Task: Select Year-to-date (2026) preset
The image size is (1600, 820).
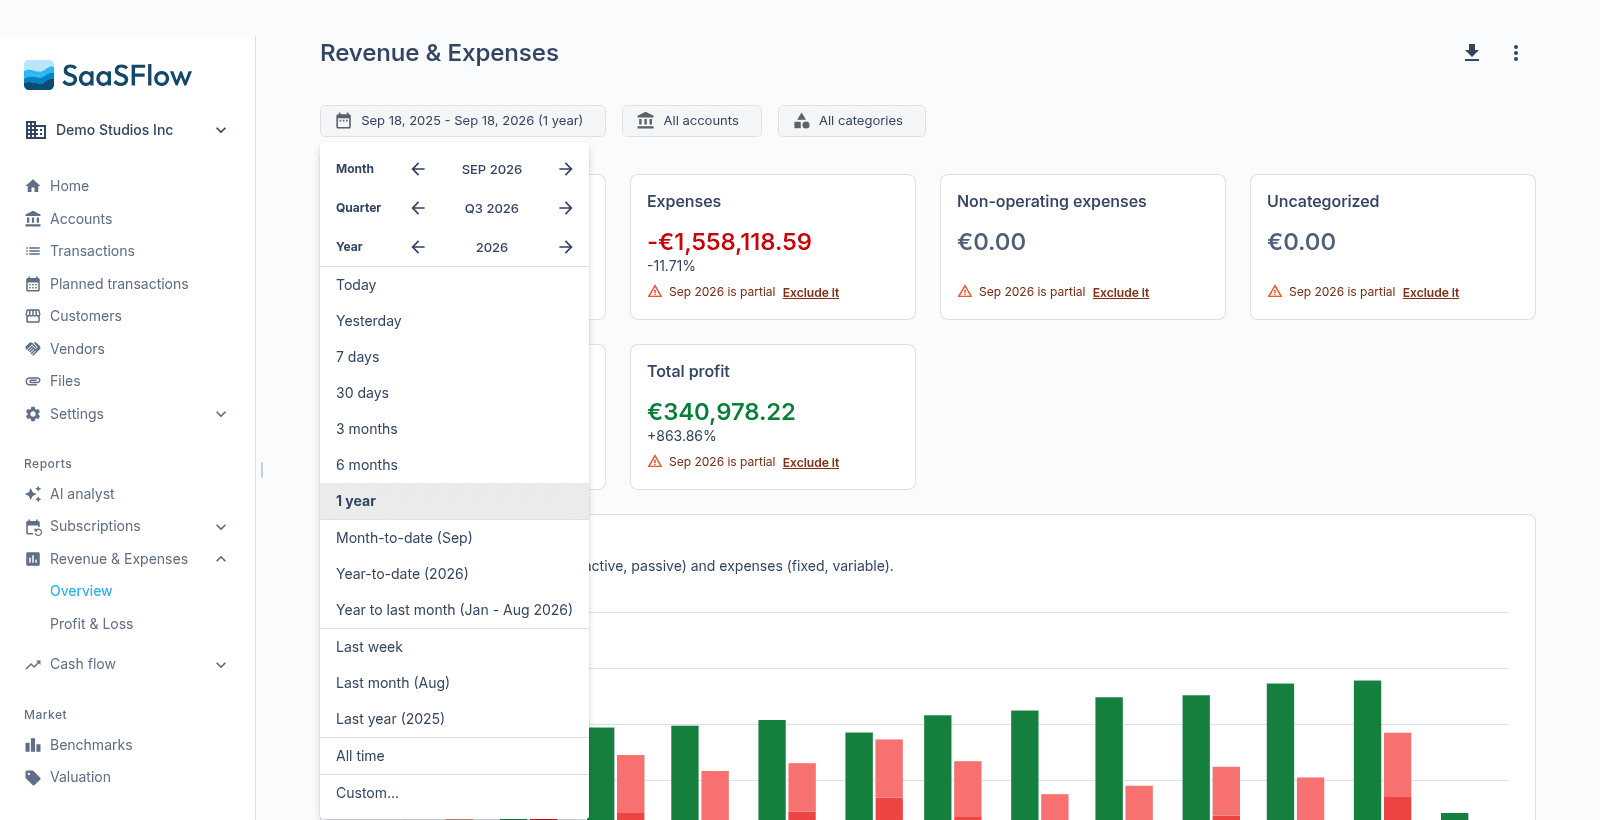Action: [454, 574]
